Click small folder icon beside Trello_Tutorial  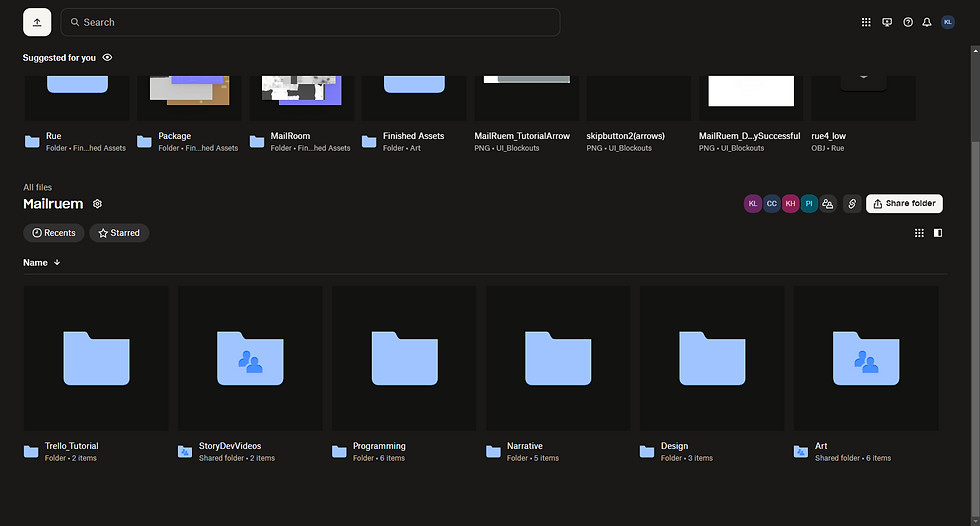(31, 451)
